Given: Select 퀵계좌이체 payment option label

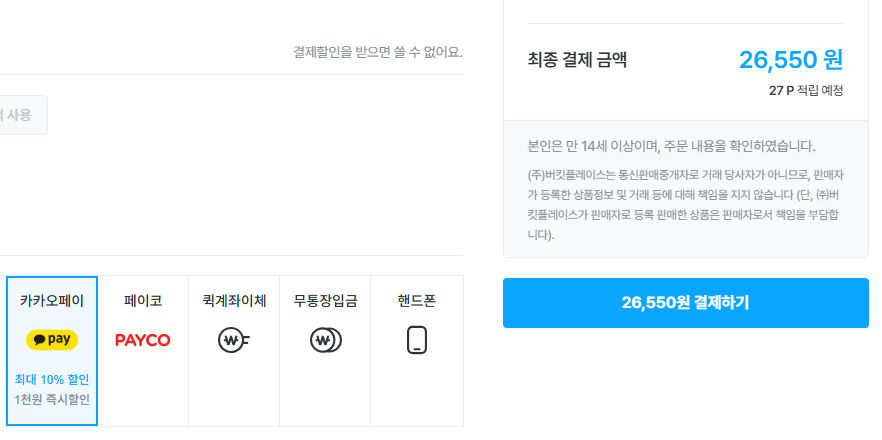Looking at the screenshot, I should pyautogui.click(x=234, y=300).
